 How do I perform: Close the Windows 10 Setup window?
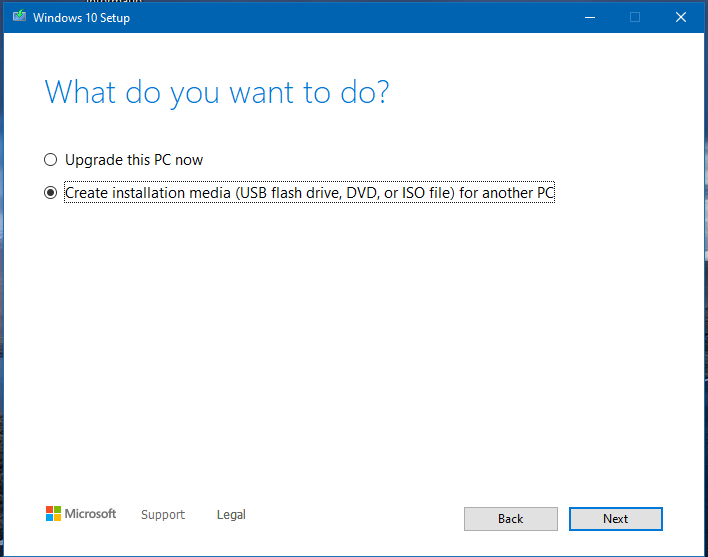pyautogui.click(x=681, y=17)
